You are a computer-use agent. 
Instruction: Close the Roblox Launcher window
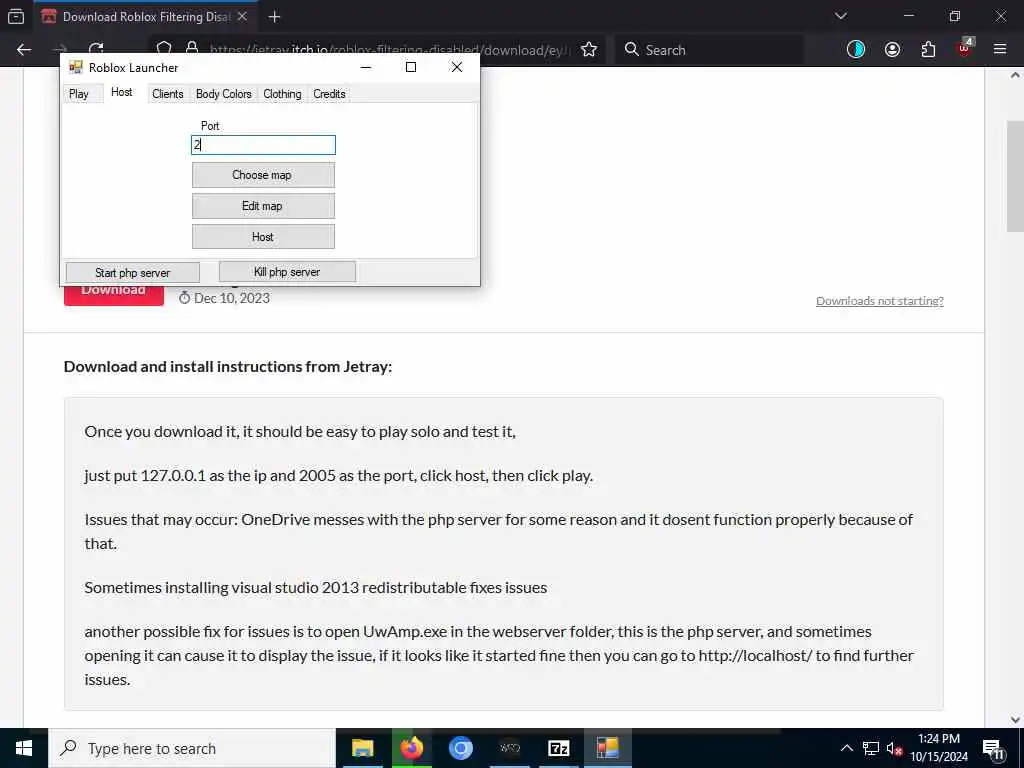(x=457, y=67)
